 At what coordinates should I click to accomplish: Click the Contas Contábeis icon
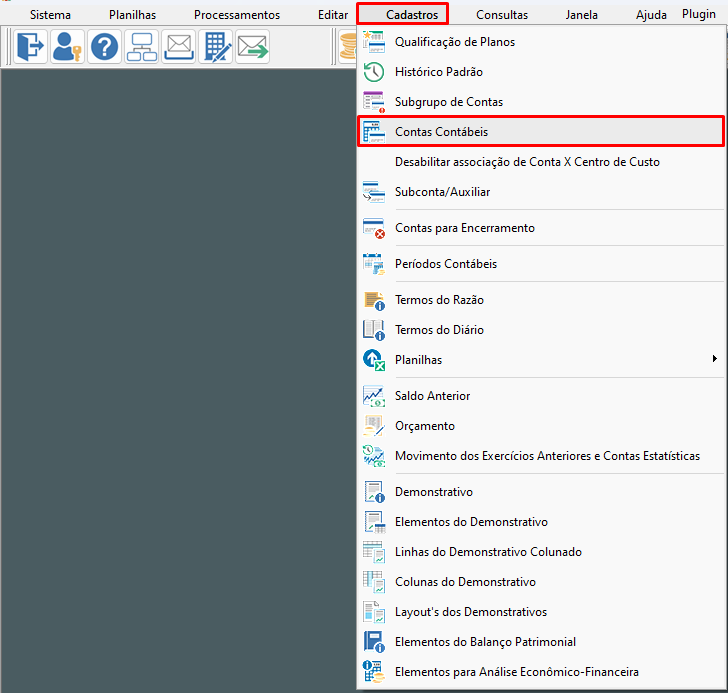pyautogui.click(x=374, y=132)
